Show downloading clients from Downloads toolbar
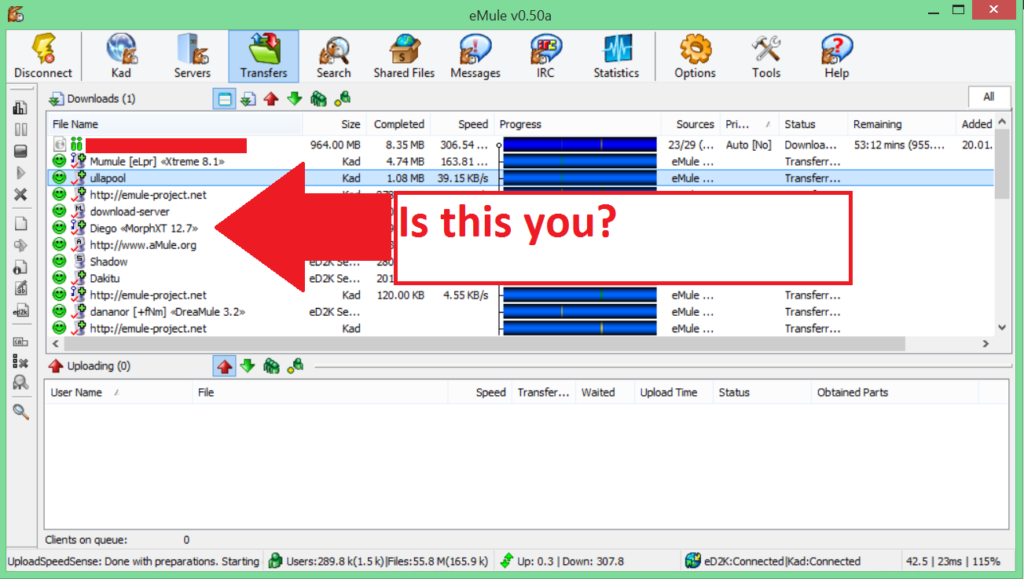Screen dimensions: 1024x579 pos(295,99)
